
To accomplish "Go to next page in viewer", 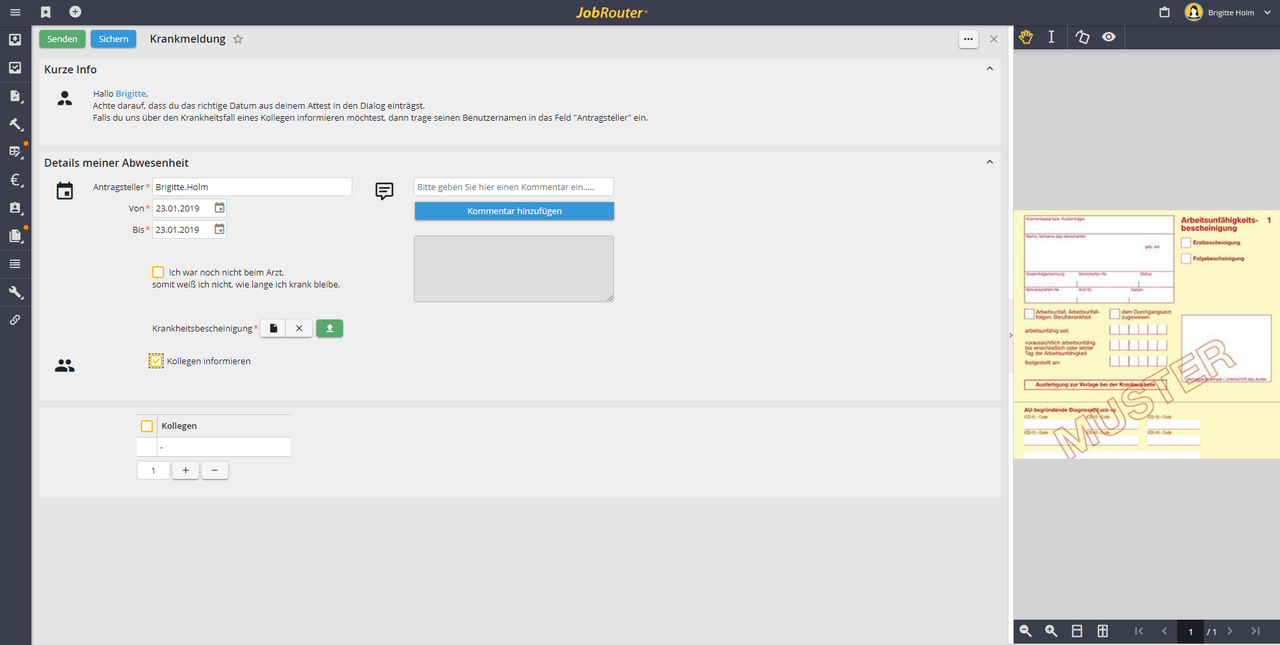I will 1229,631.
